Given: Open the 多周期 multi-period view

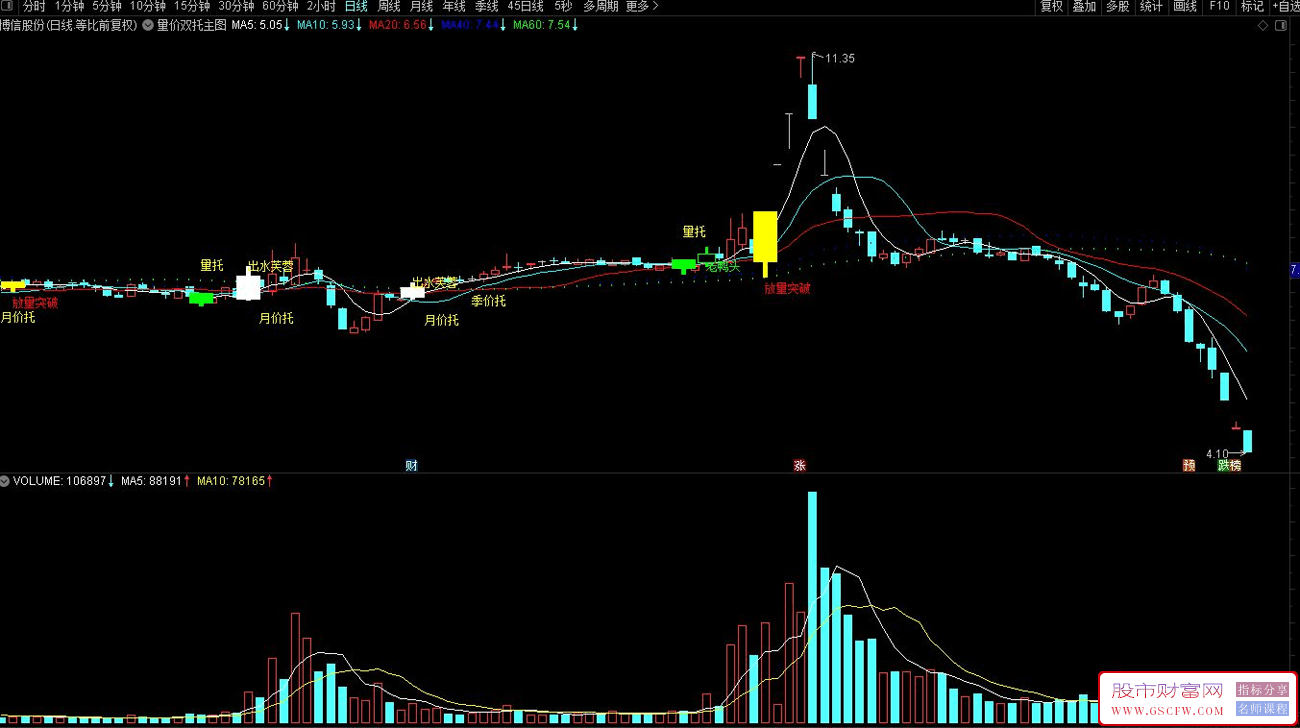Looking at the screenshot, I should 601,6.
